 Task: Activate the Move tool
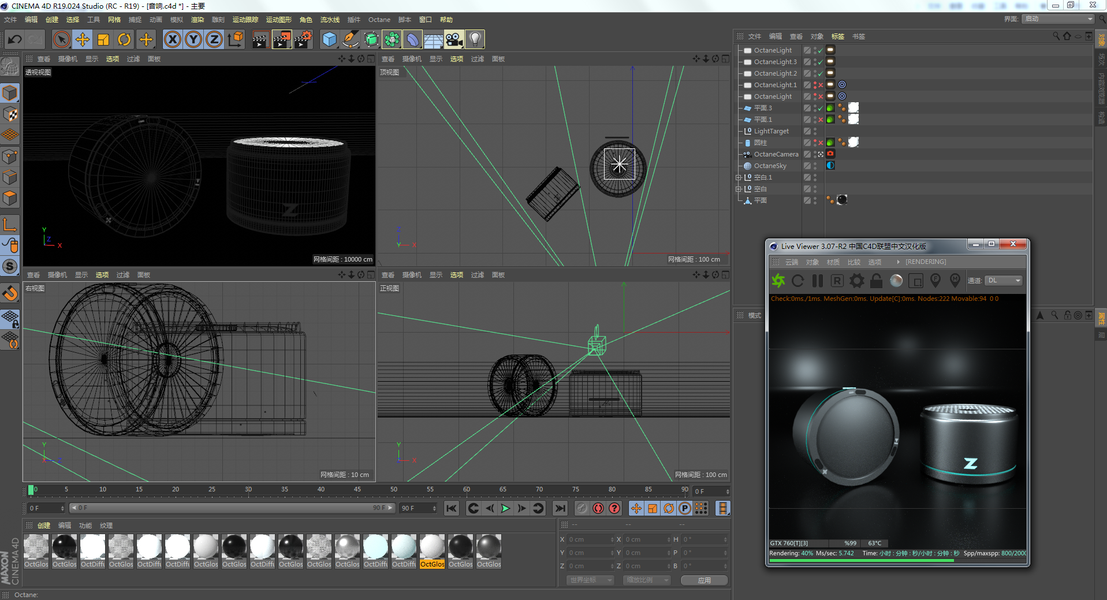coord(82,40)
